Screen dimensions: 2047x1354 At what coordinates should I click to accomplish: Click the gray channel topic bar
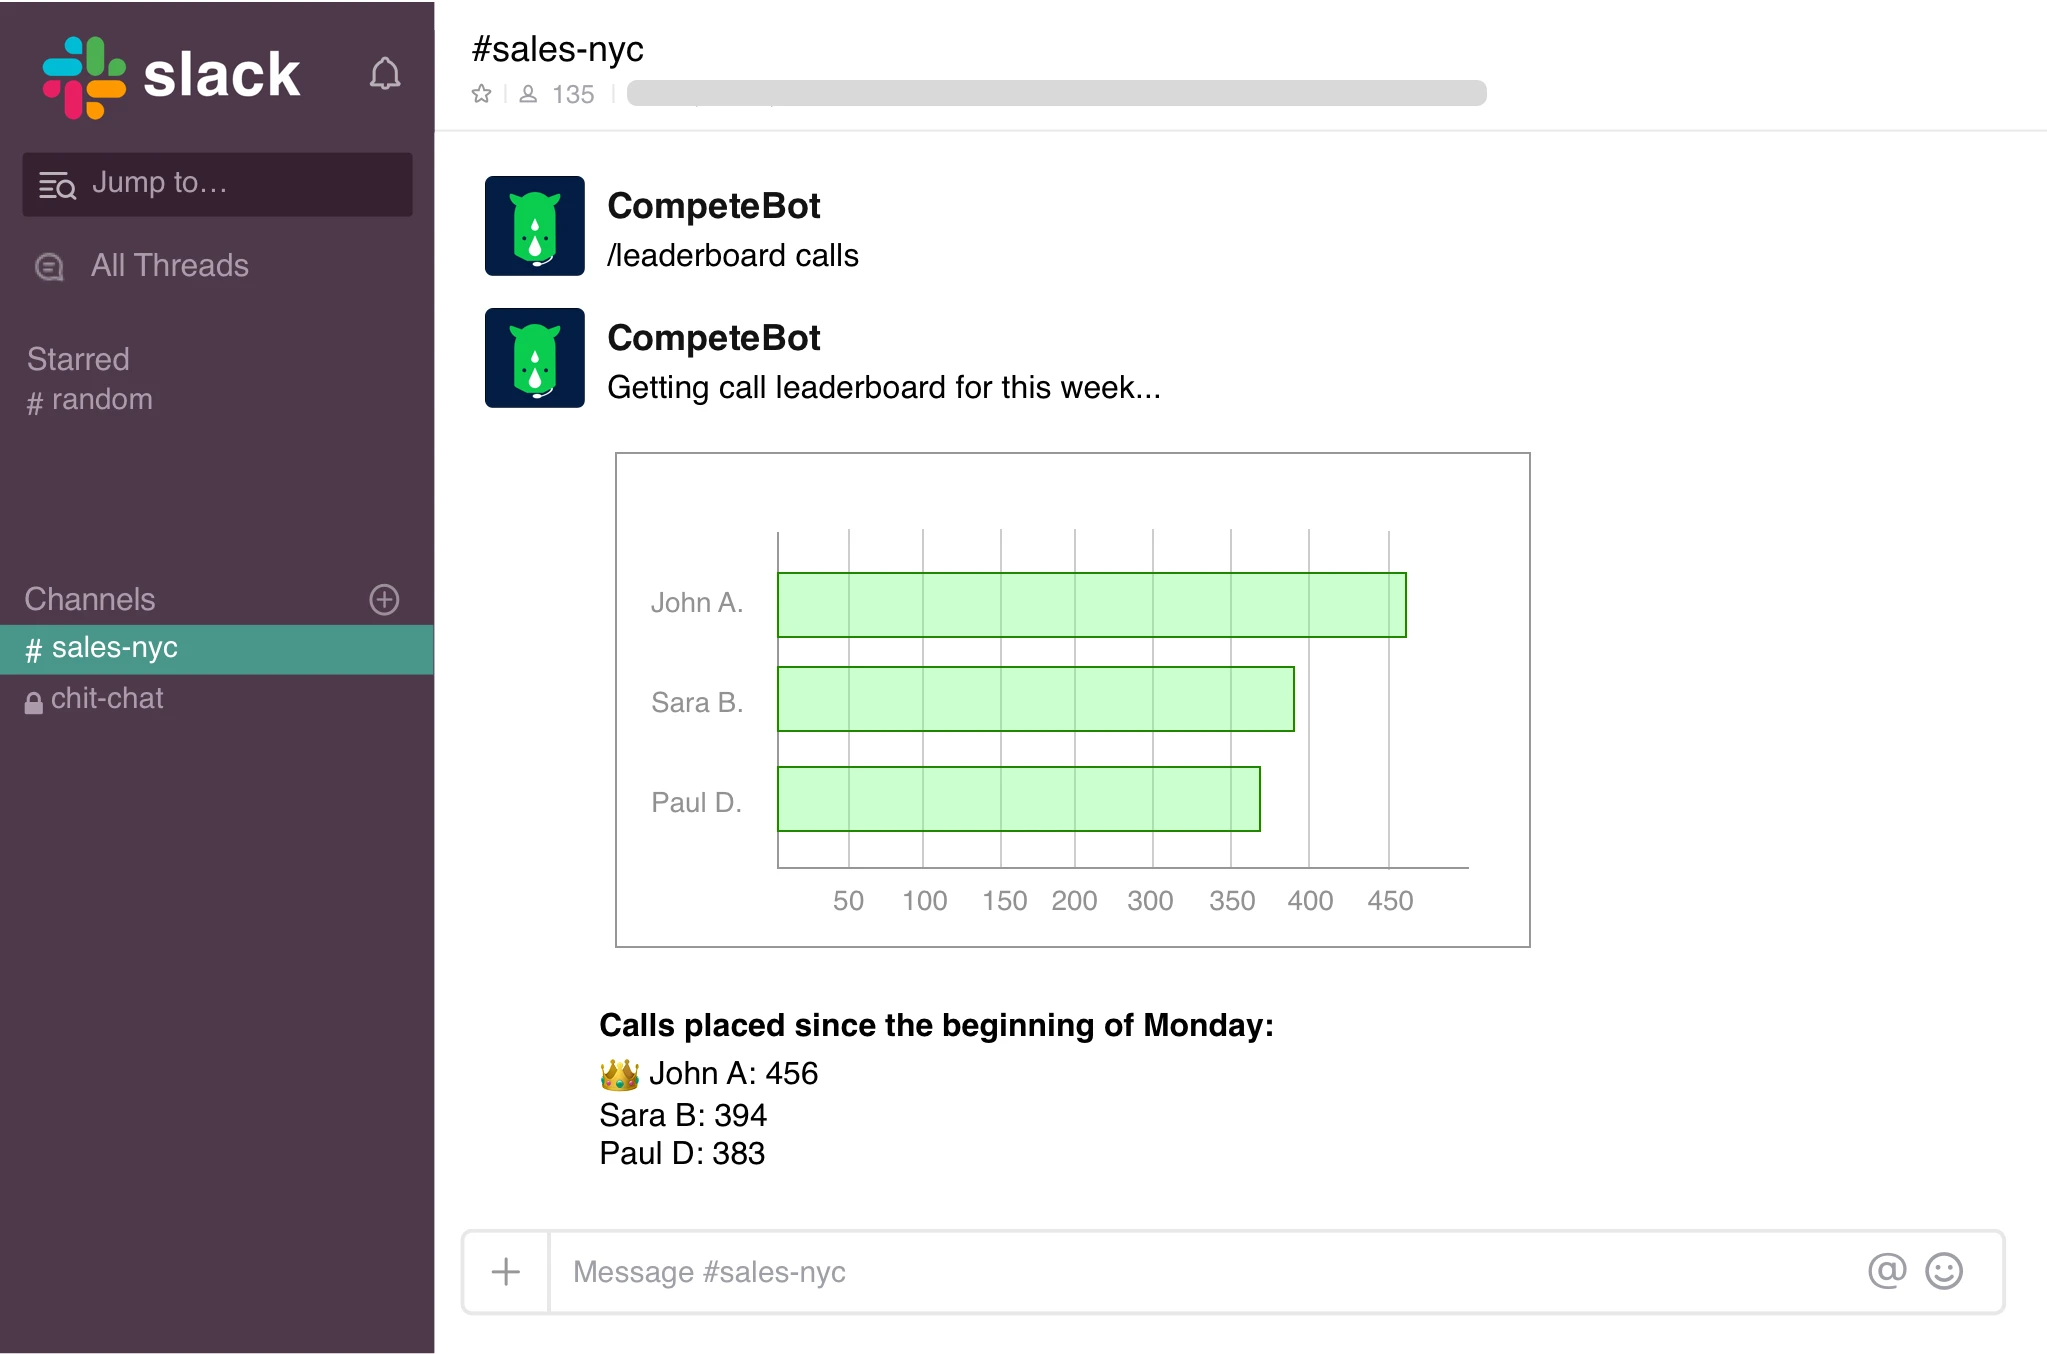(1056, 93)
